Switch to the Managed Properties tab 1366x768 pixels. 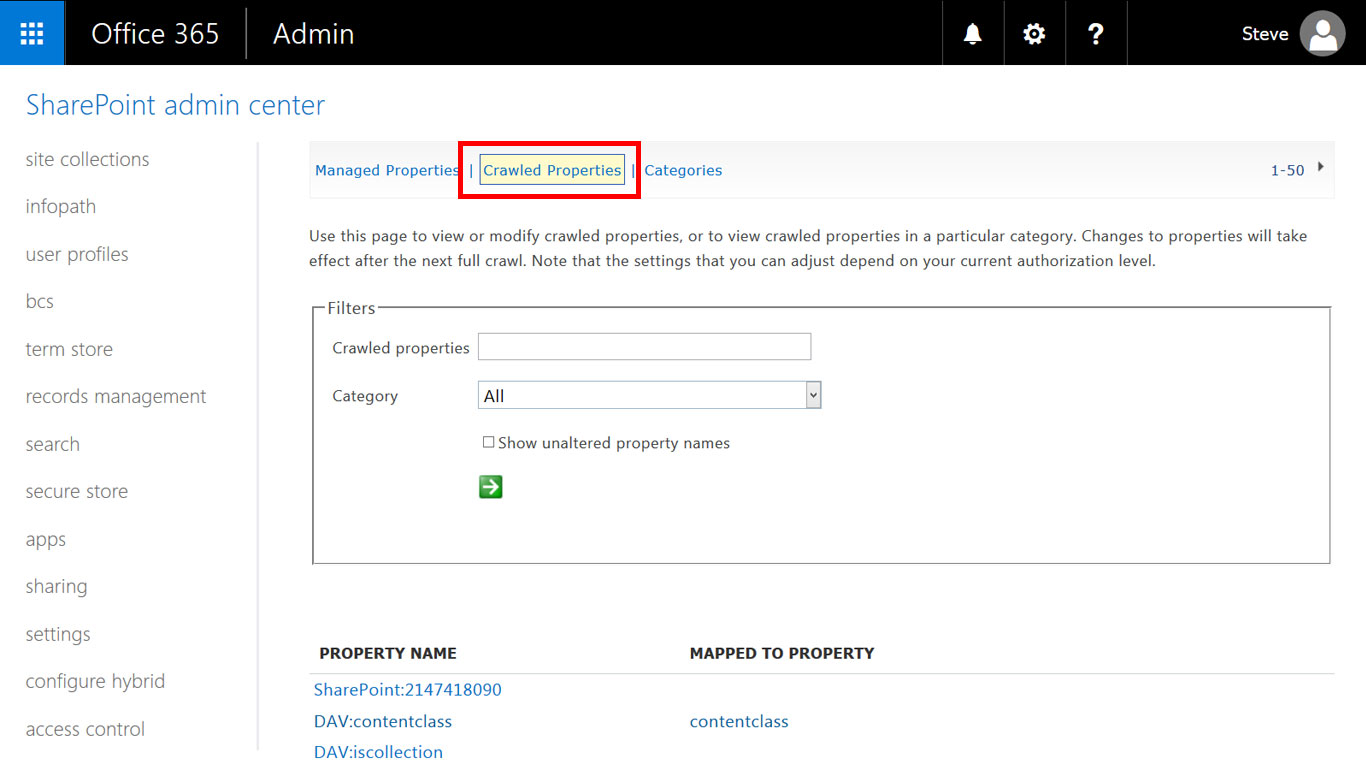point(387,170)
